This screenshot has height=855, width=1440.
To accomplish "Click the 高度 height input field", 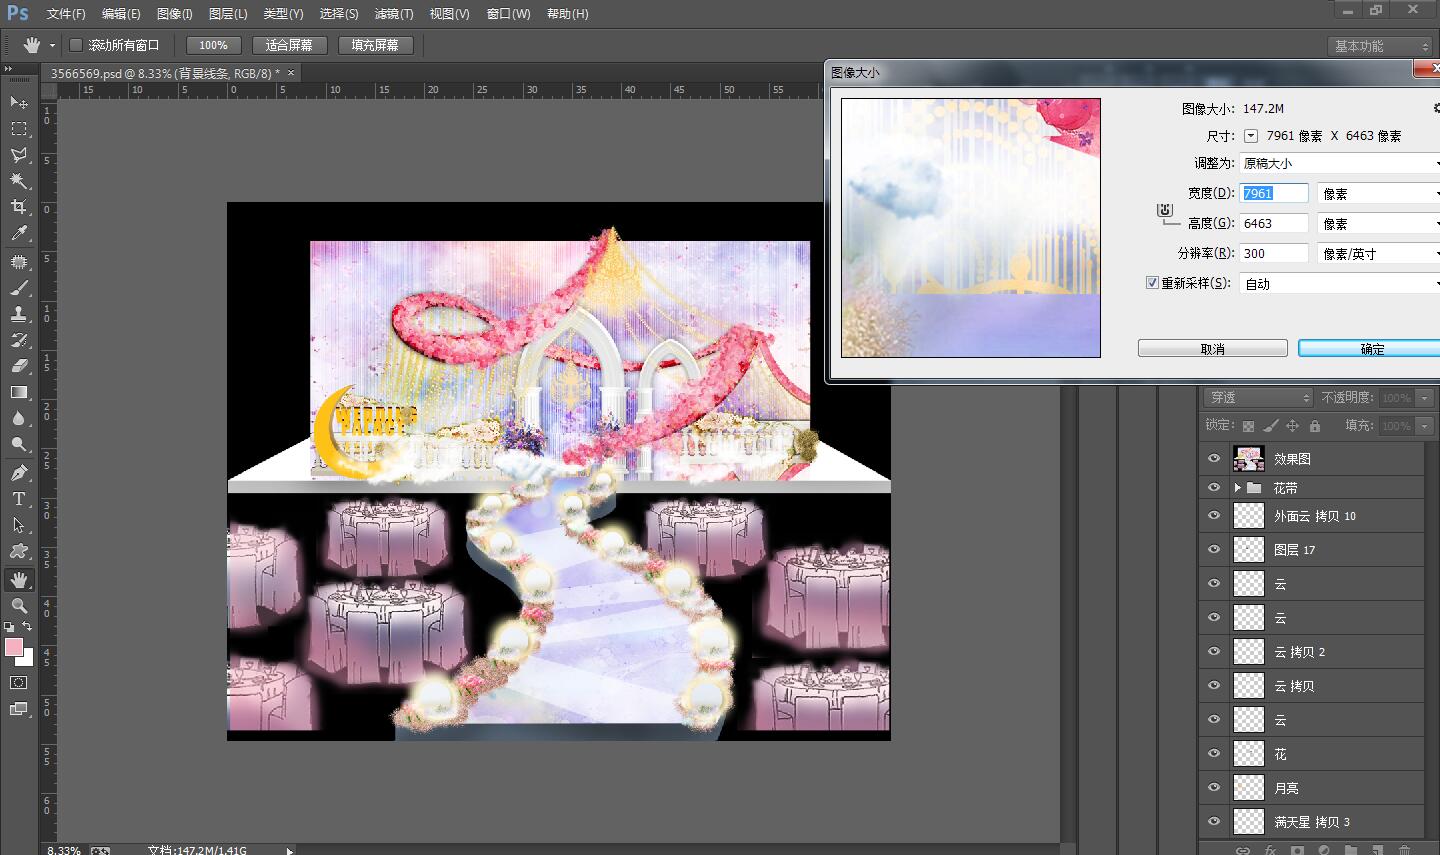I will coord(1274,223).
